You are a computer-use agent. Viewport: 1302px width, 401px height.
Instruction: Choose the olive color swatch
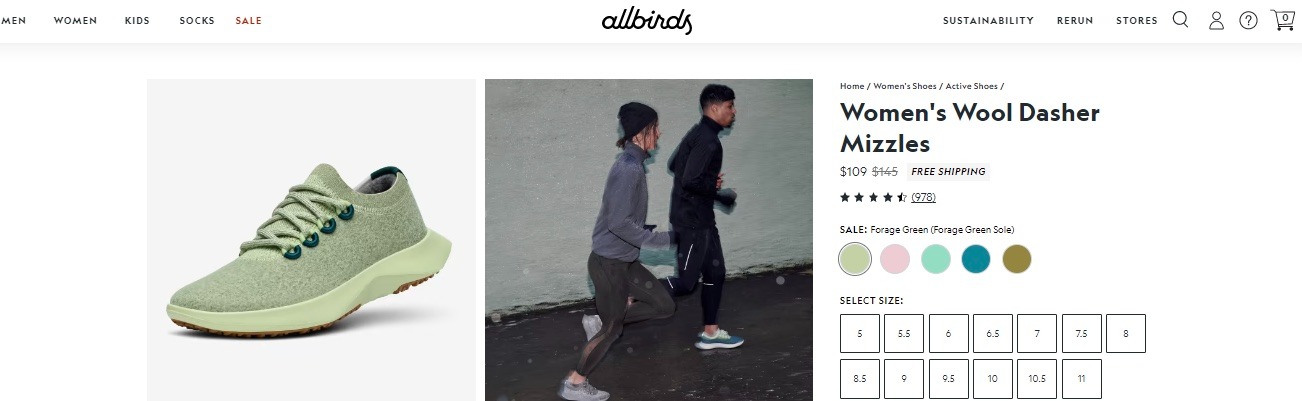(1017, 259)
